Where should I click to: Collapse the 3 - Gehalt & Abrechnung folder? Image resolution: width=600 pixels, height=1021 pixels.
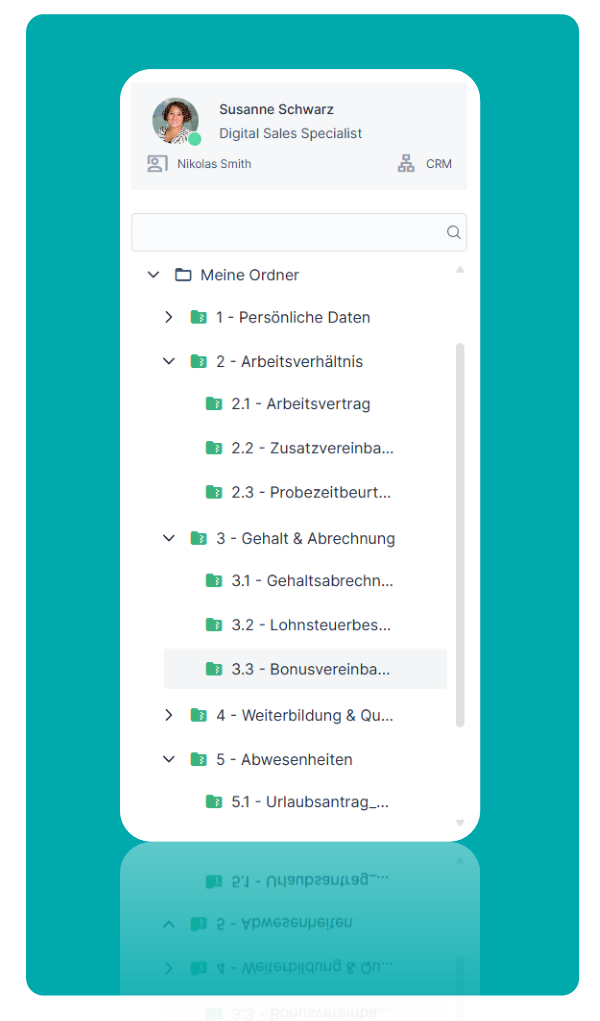tap(169, 538)
